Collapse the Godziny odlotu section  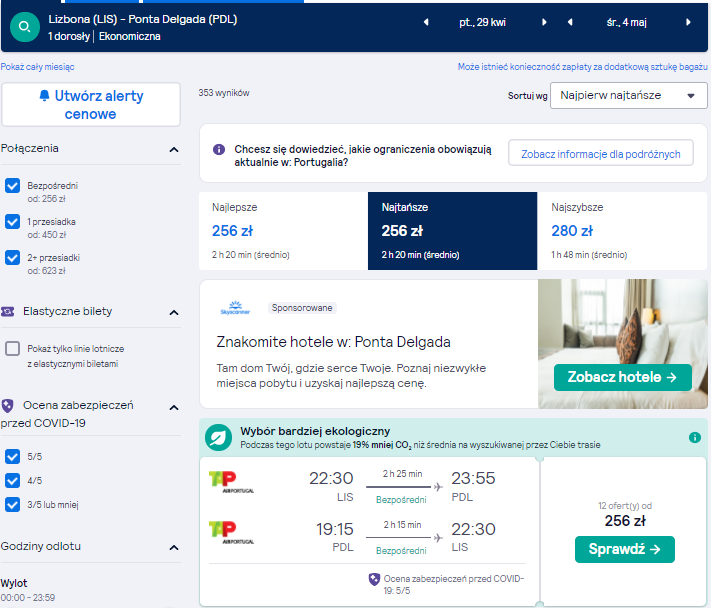click(x=174, y=548)
